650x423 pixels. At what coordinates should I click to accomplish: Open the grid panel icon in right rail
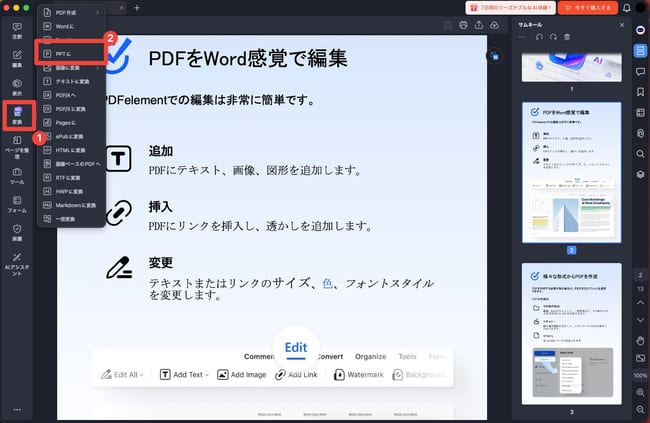(x=640, y=112)
